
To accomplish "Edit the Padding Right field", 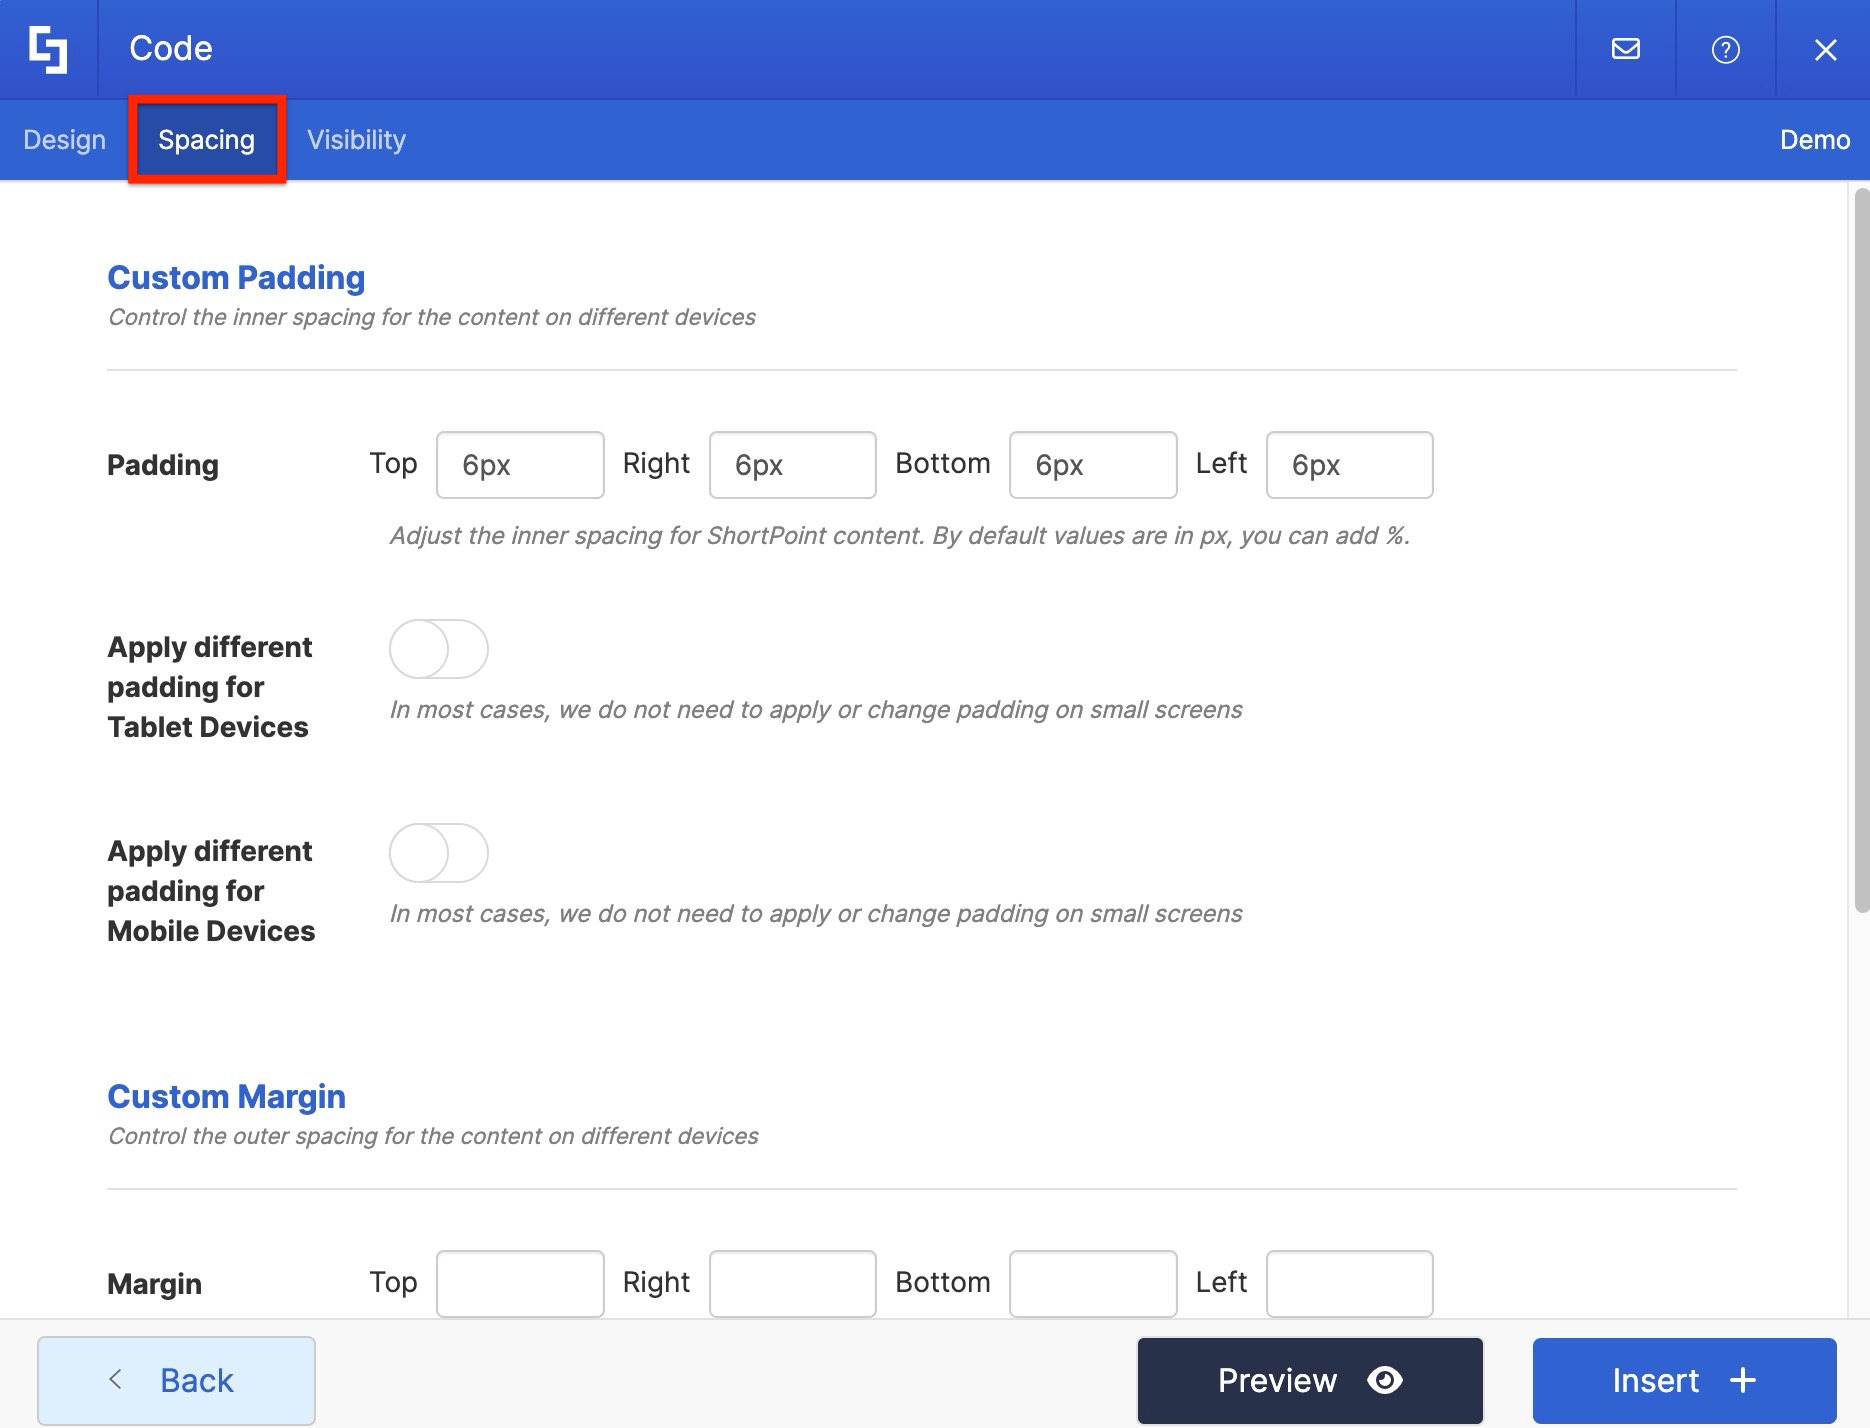I will point(793,465).
